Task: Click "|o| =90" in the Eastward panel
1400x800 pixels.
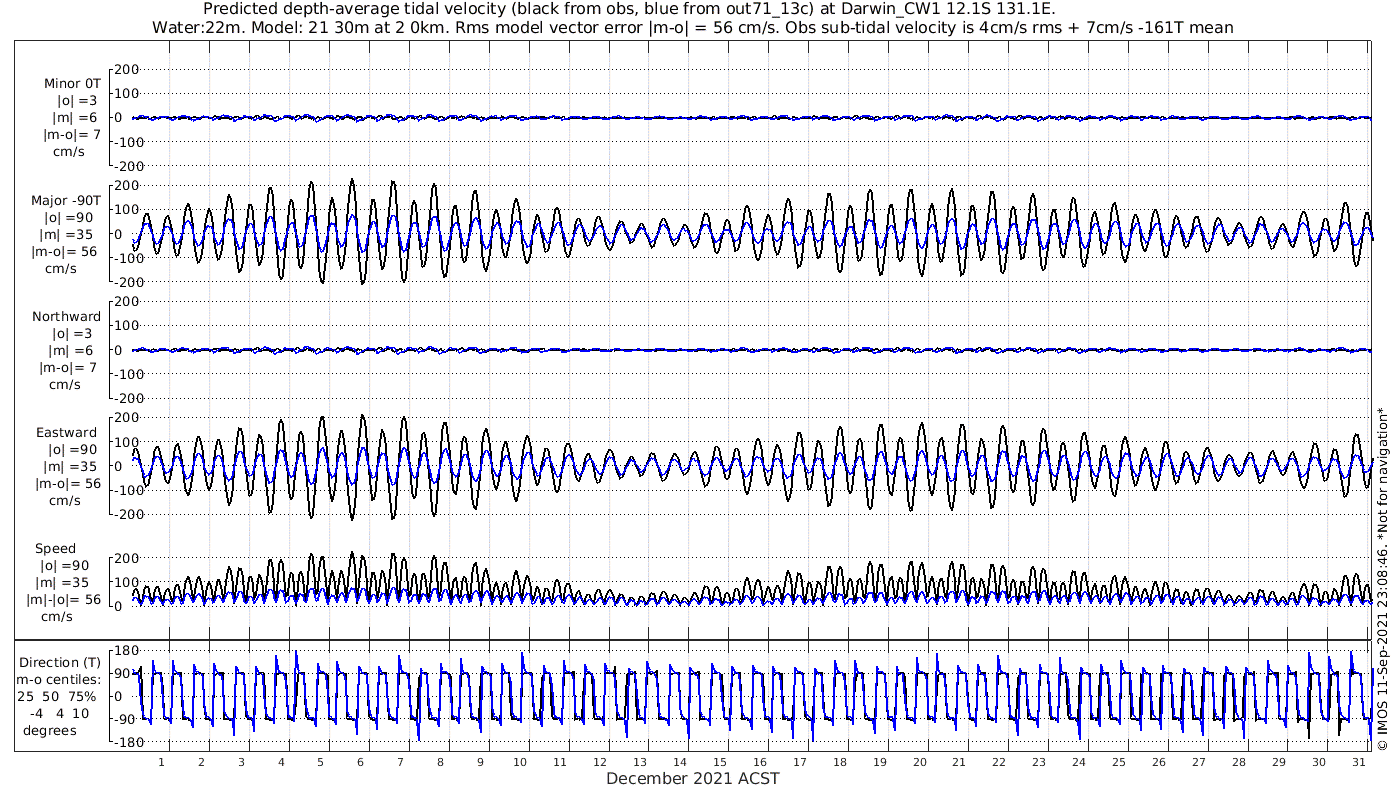Action: [74, 450]
